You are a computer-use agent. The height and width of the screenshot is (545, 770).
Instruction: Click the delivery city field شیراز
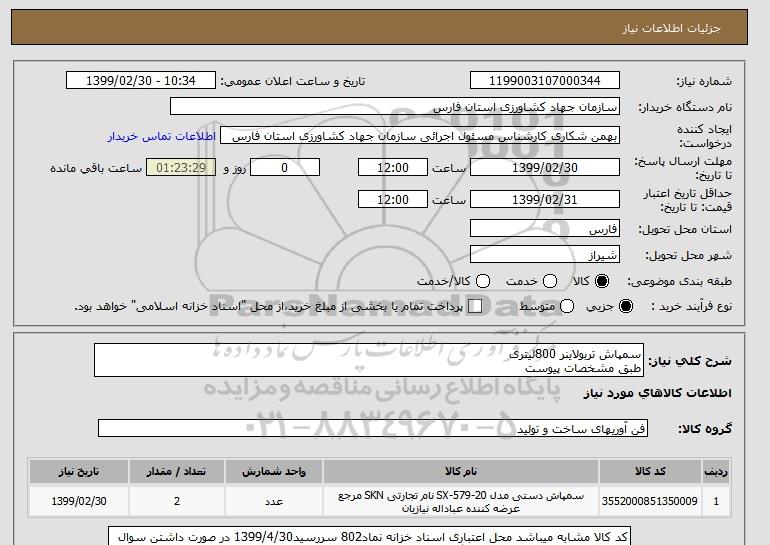pos(545,254)
